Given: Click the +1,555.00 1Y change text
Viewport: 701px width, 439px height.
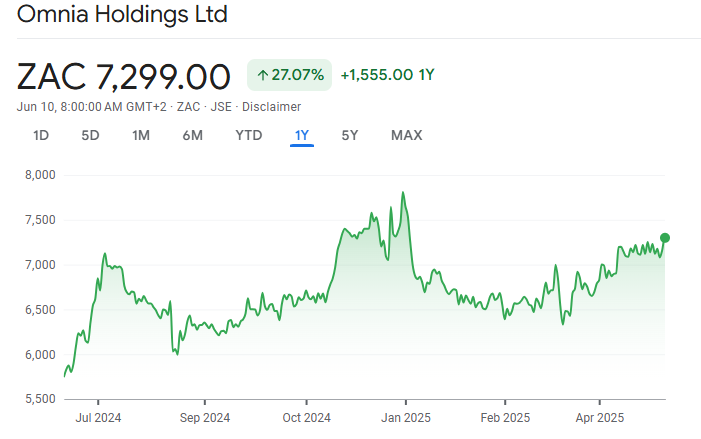Looking at the screenshot, I should point(388,75).
